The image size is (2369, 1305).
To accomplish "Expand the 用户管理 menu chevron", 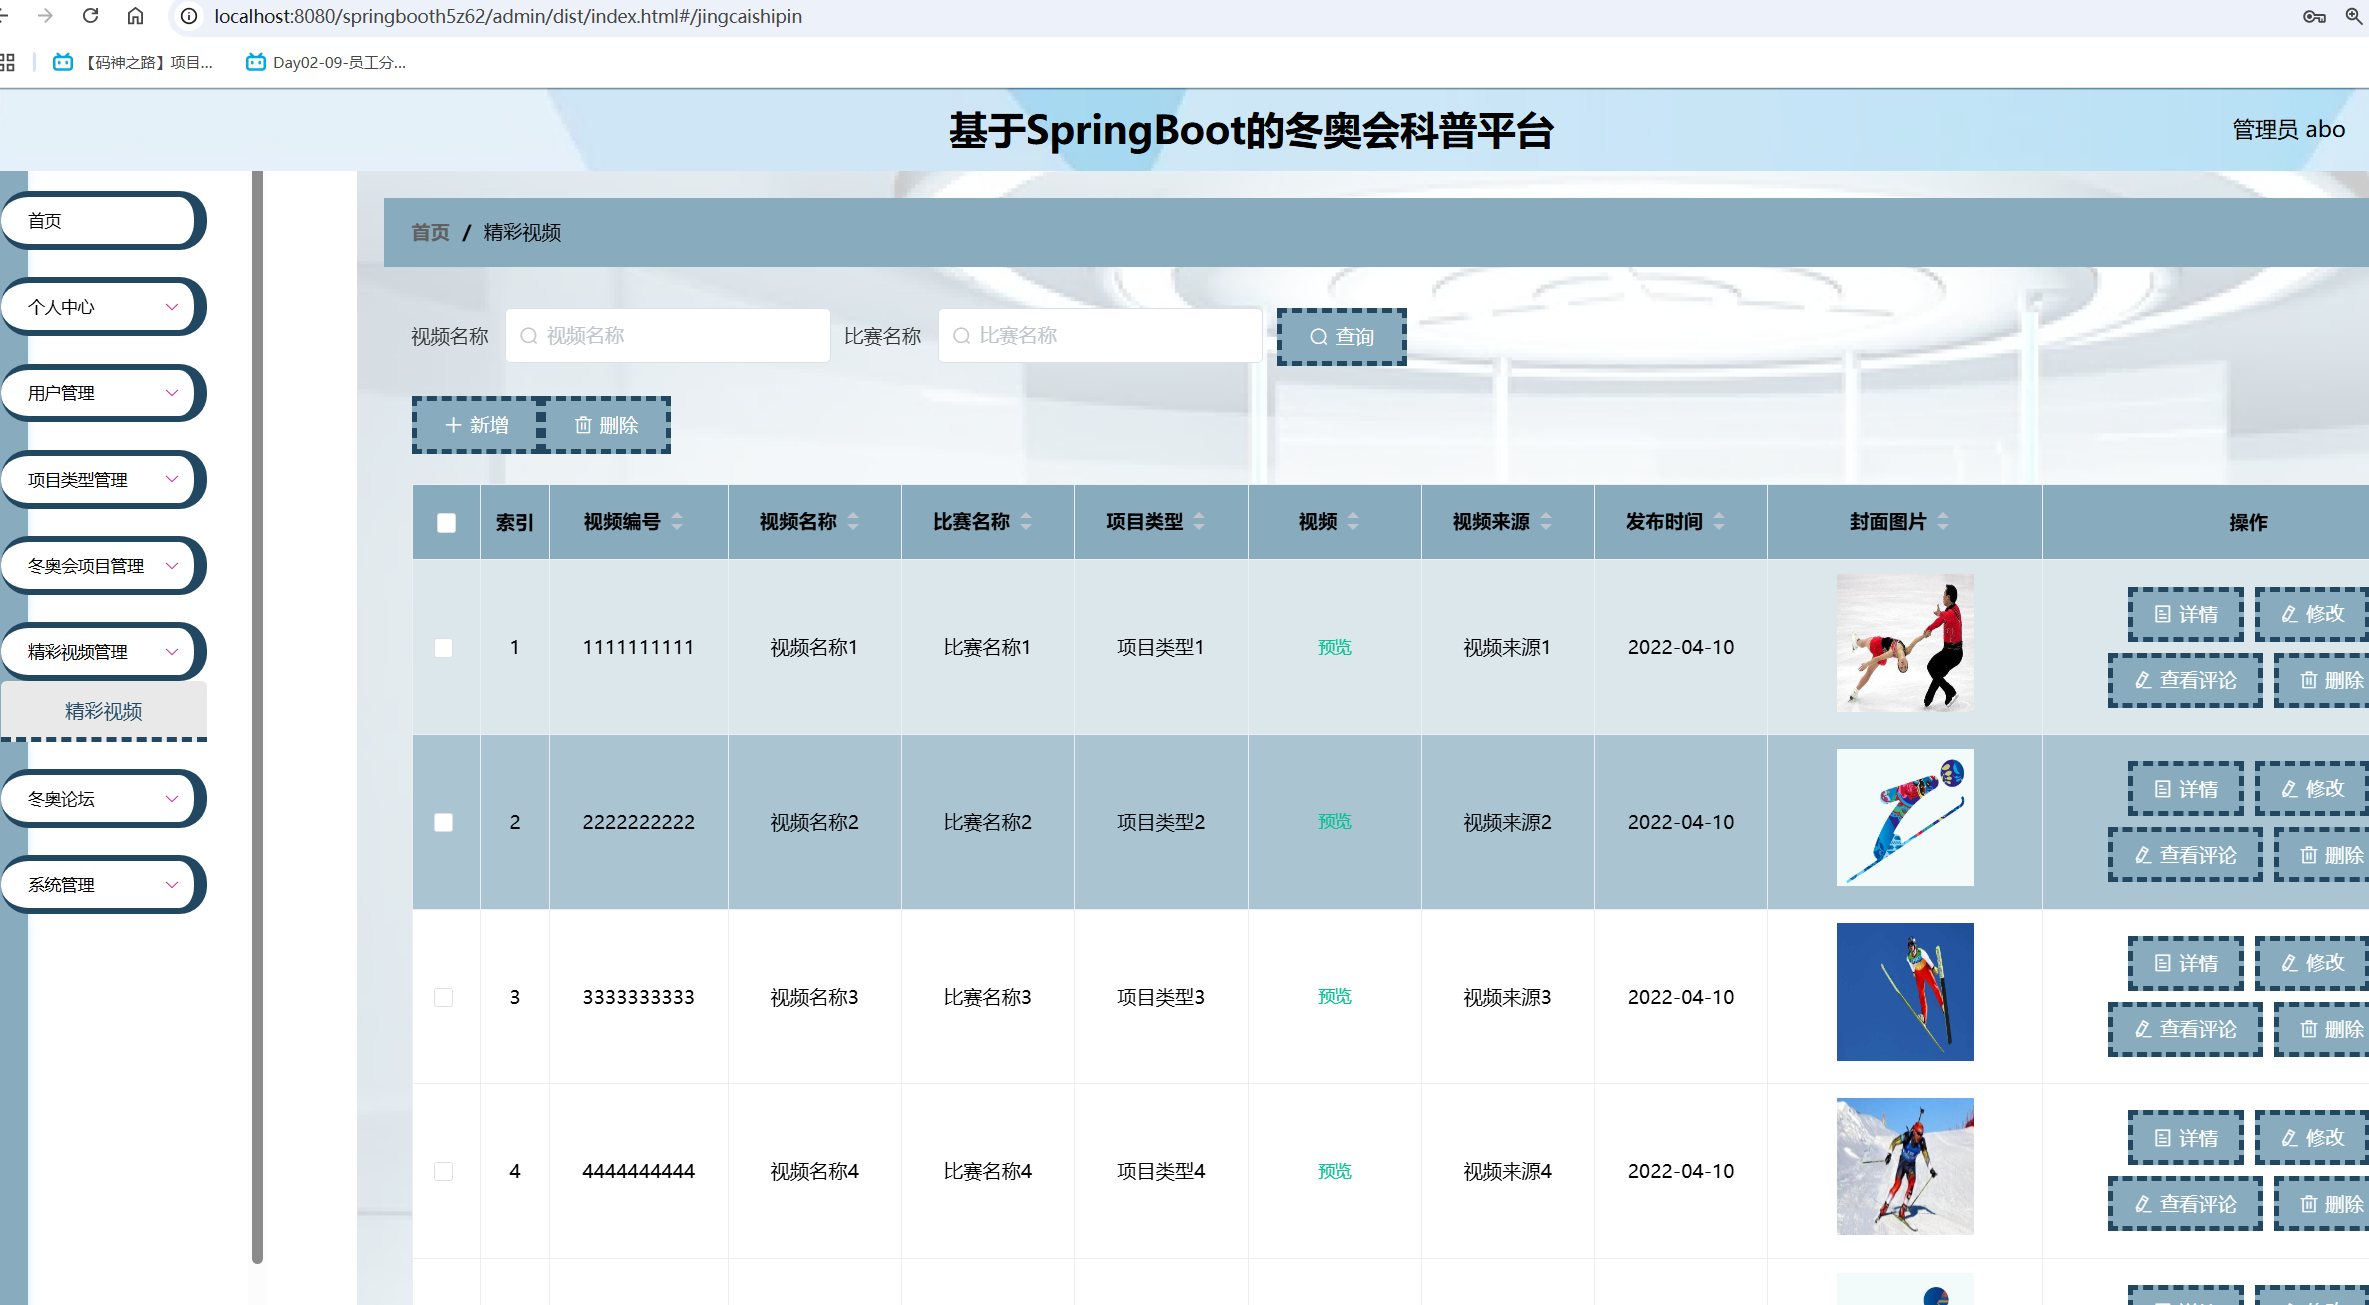I will (x=172, y=393).
